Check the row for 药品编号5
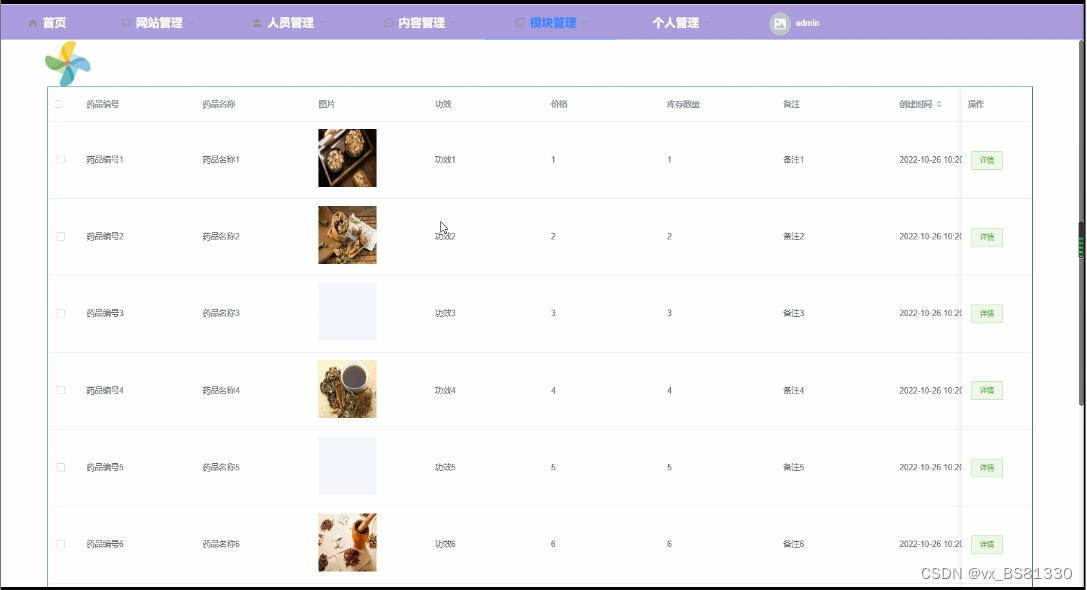Image resolution: width=1087 pixels, height=590 pixels. coord(60,467)
